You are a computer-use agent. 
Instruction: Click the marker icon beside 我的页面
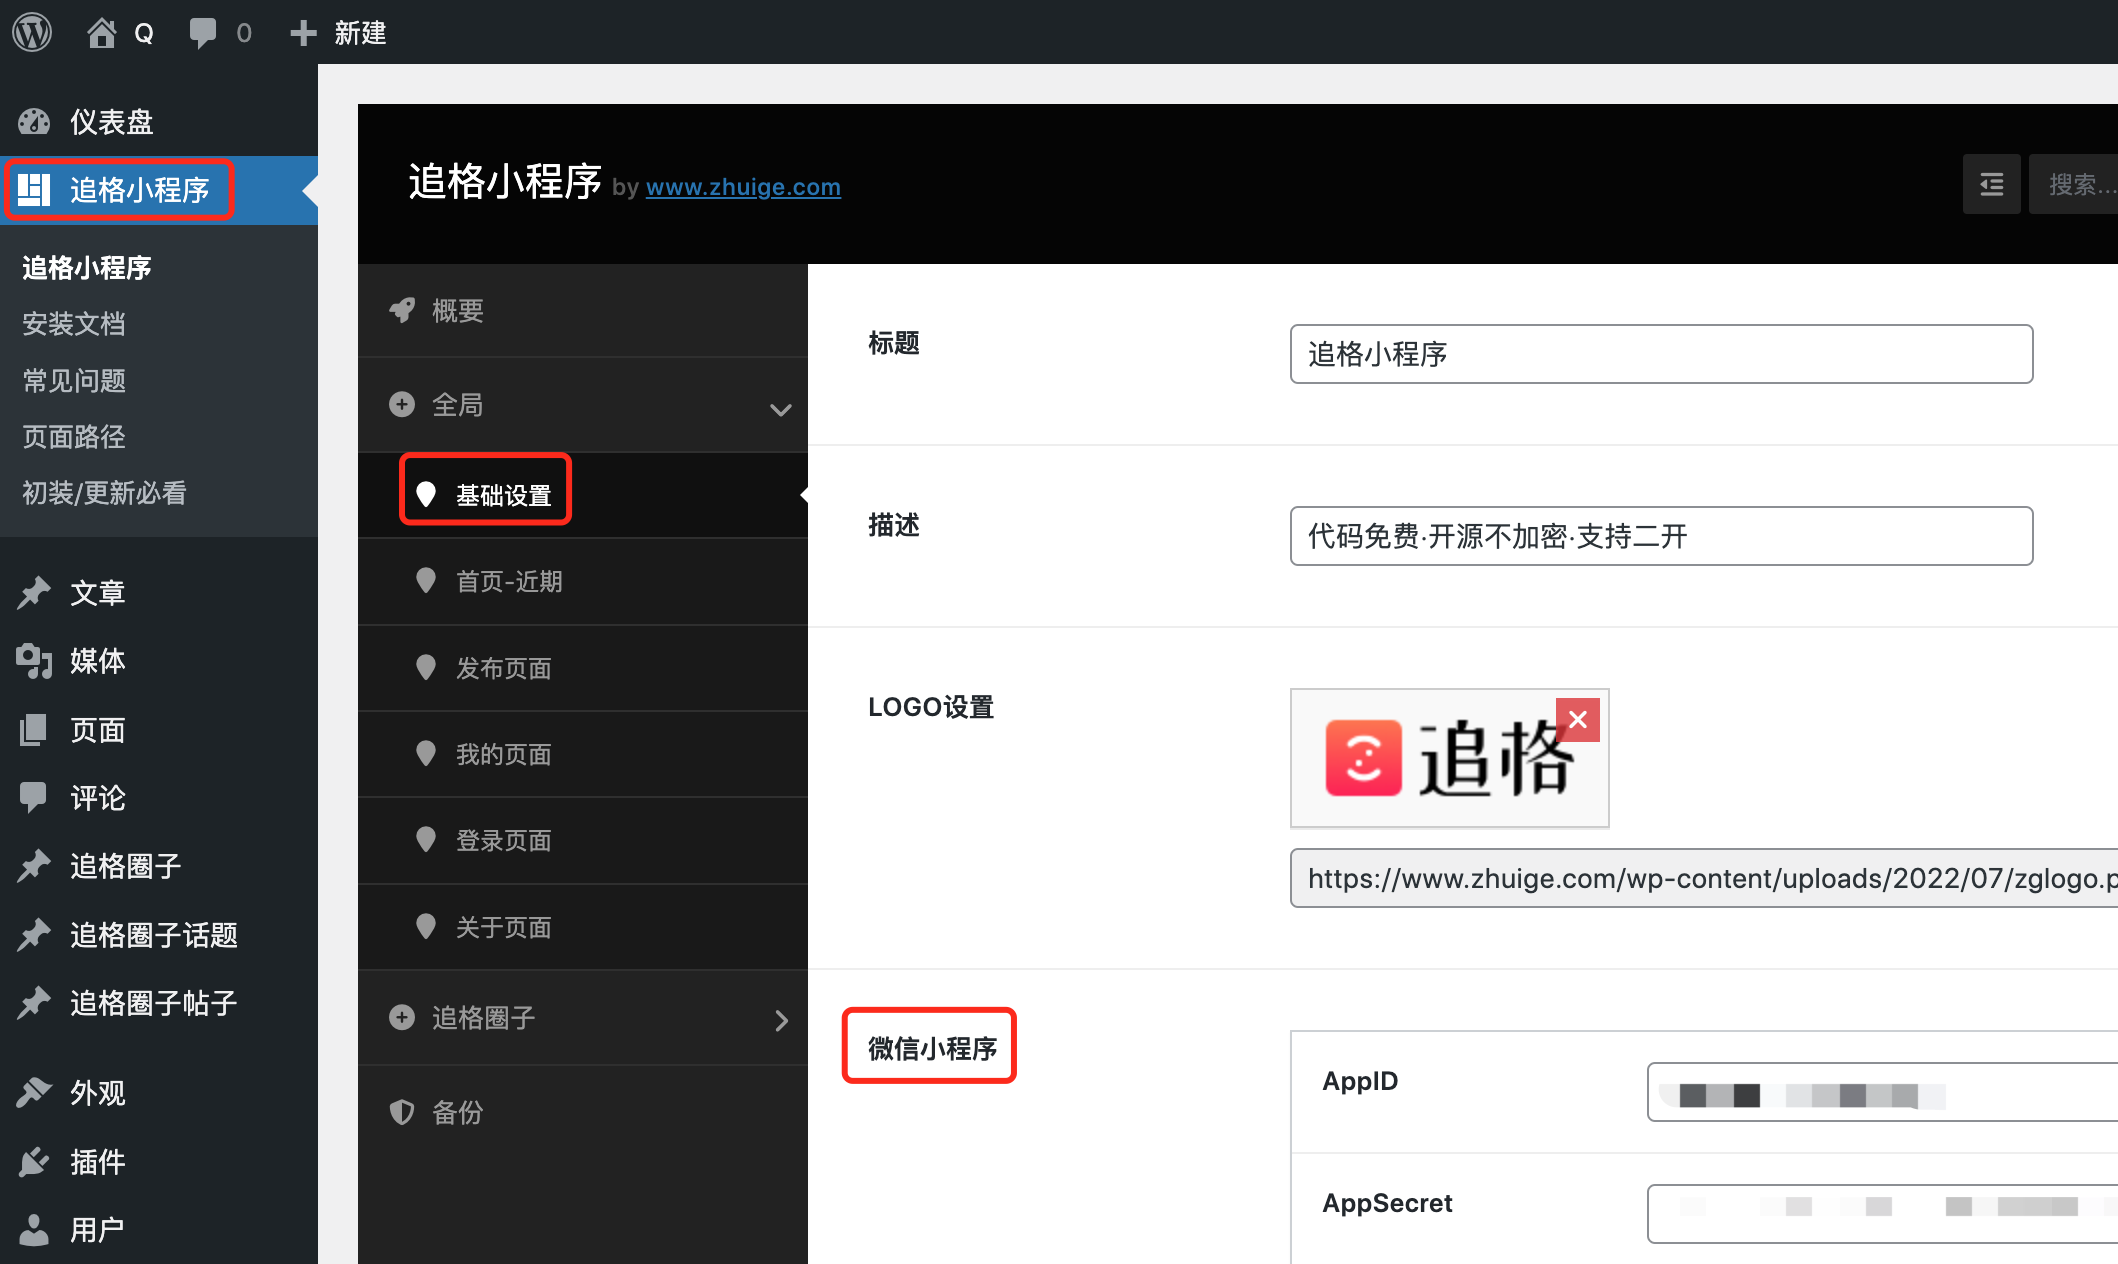click(x=426, y=754)
